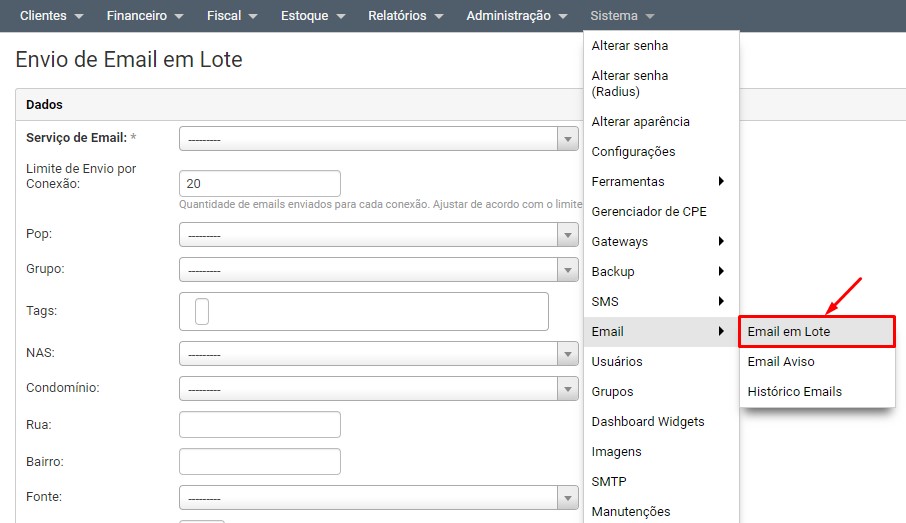This screenshot has width=906, height=523.
Task: Open the Clientes menu
Action: [51, 16]
